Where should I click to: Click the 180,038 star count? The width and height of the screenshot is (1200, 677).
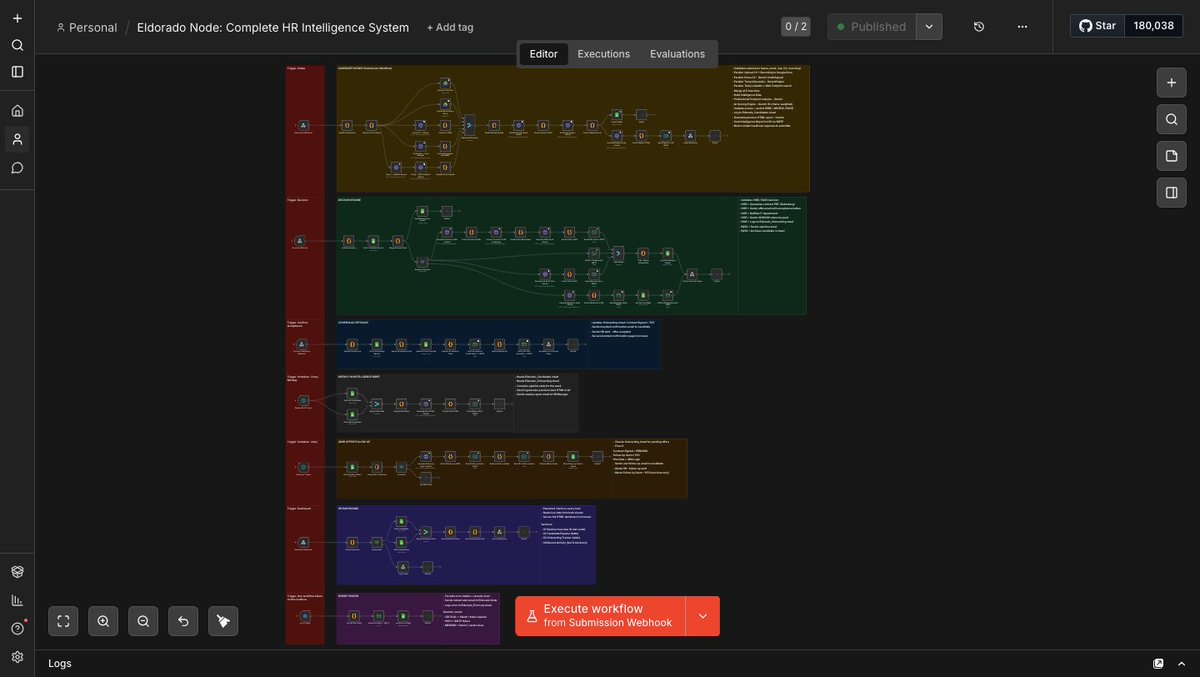(x=1153, y=26)
